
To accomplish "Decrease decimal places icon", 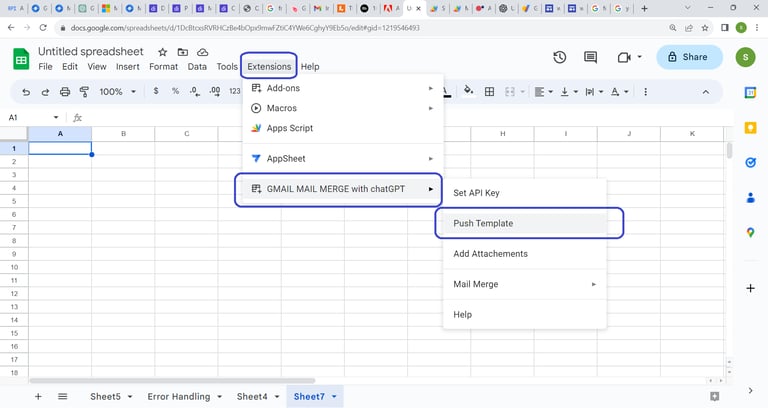I will pos(195,91).
